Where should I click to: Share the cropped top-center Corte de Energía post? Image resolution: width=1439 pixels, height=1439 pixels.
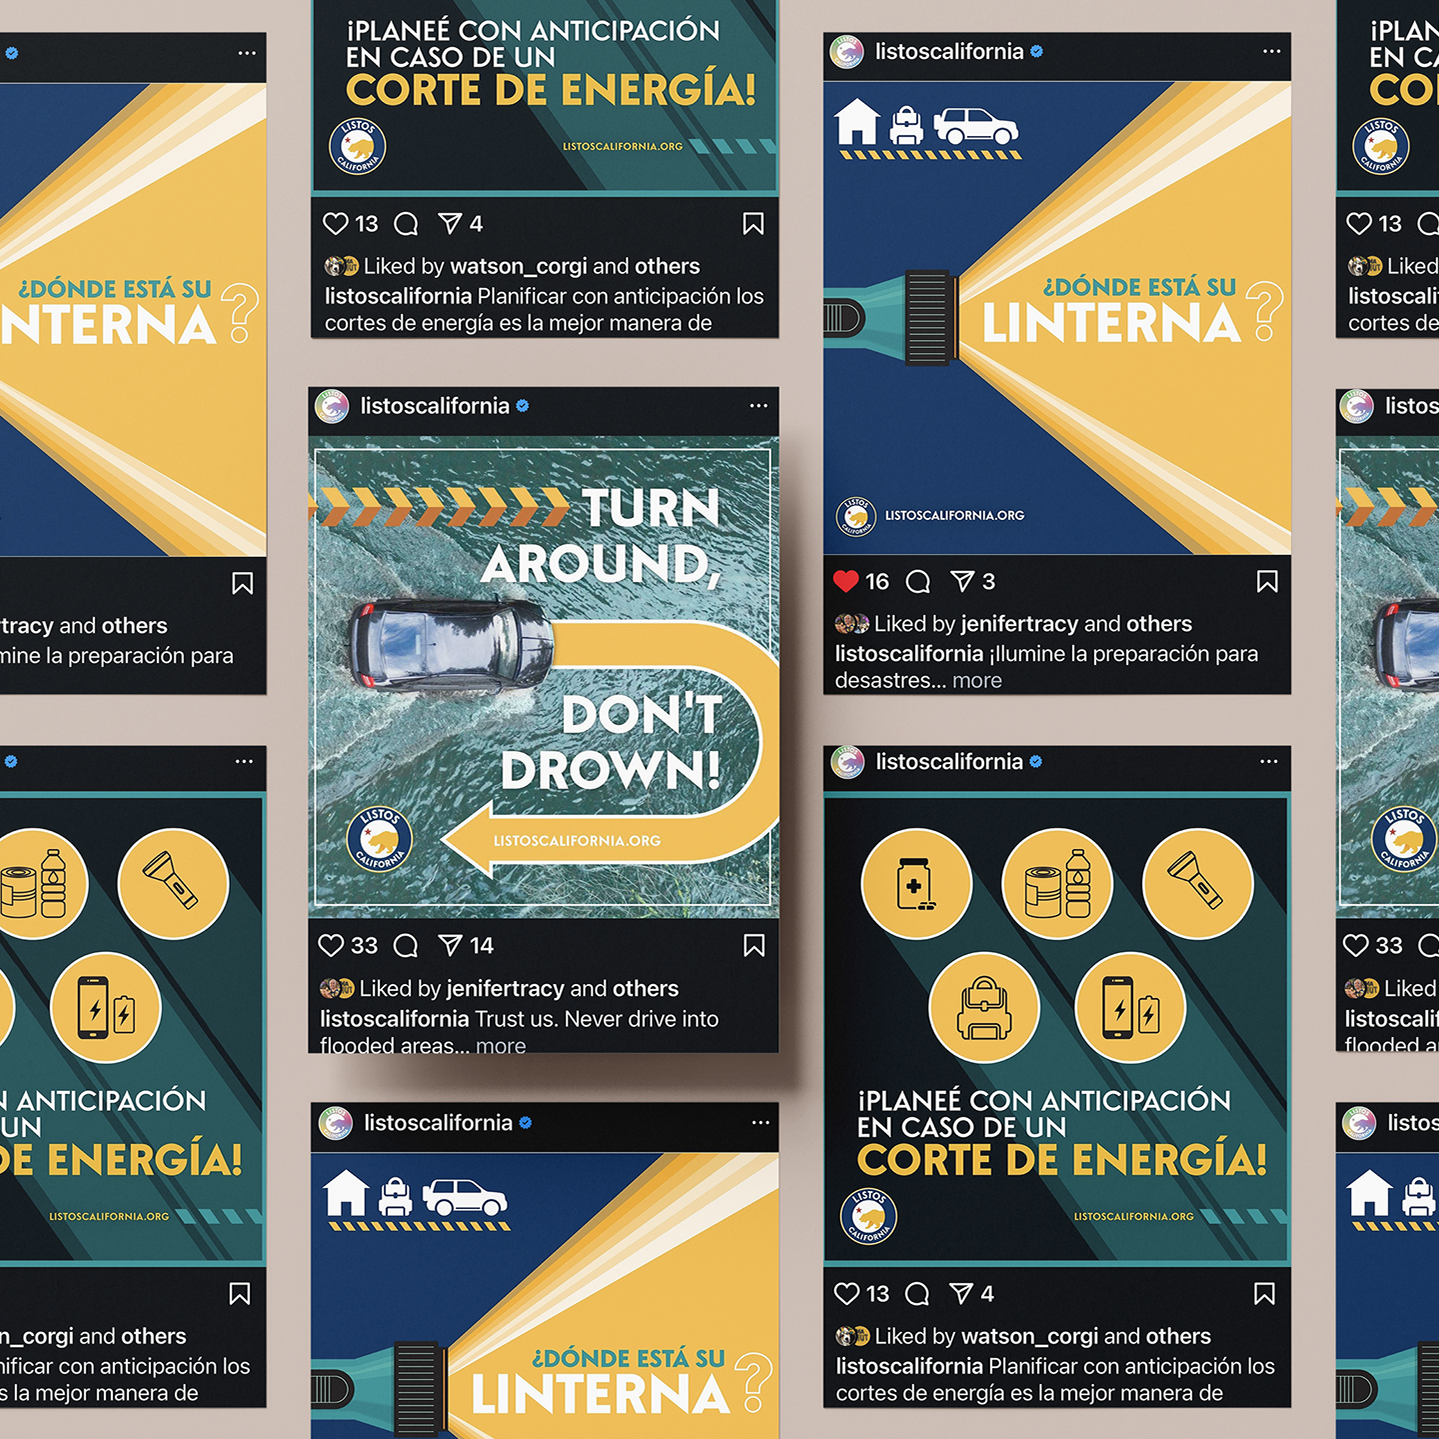[x=450, y=223]
